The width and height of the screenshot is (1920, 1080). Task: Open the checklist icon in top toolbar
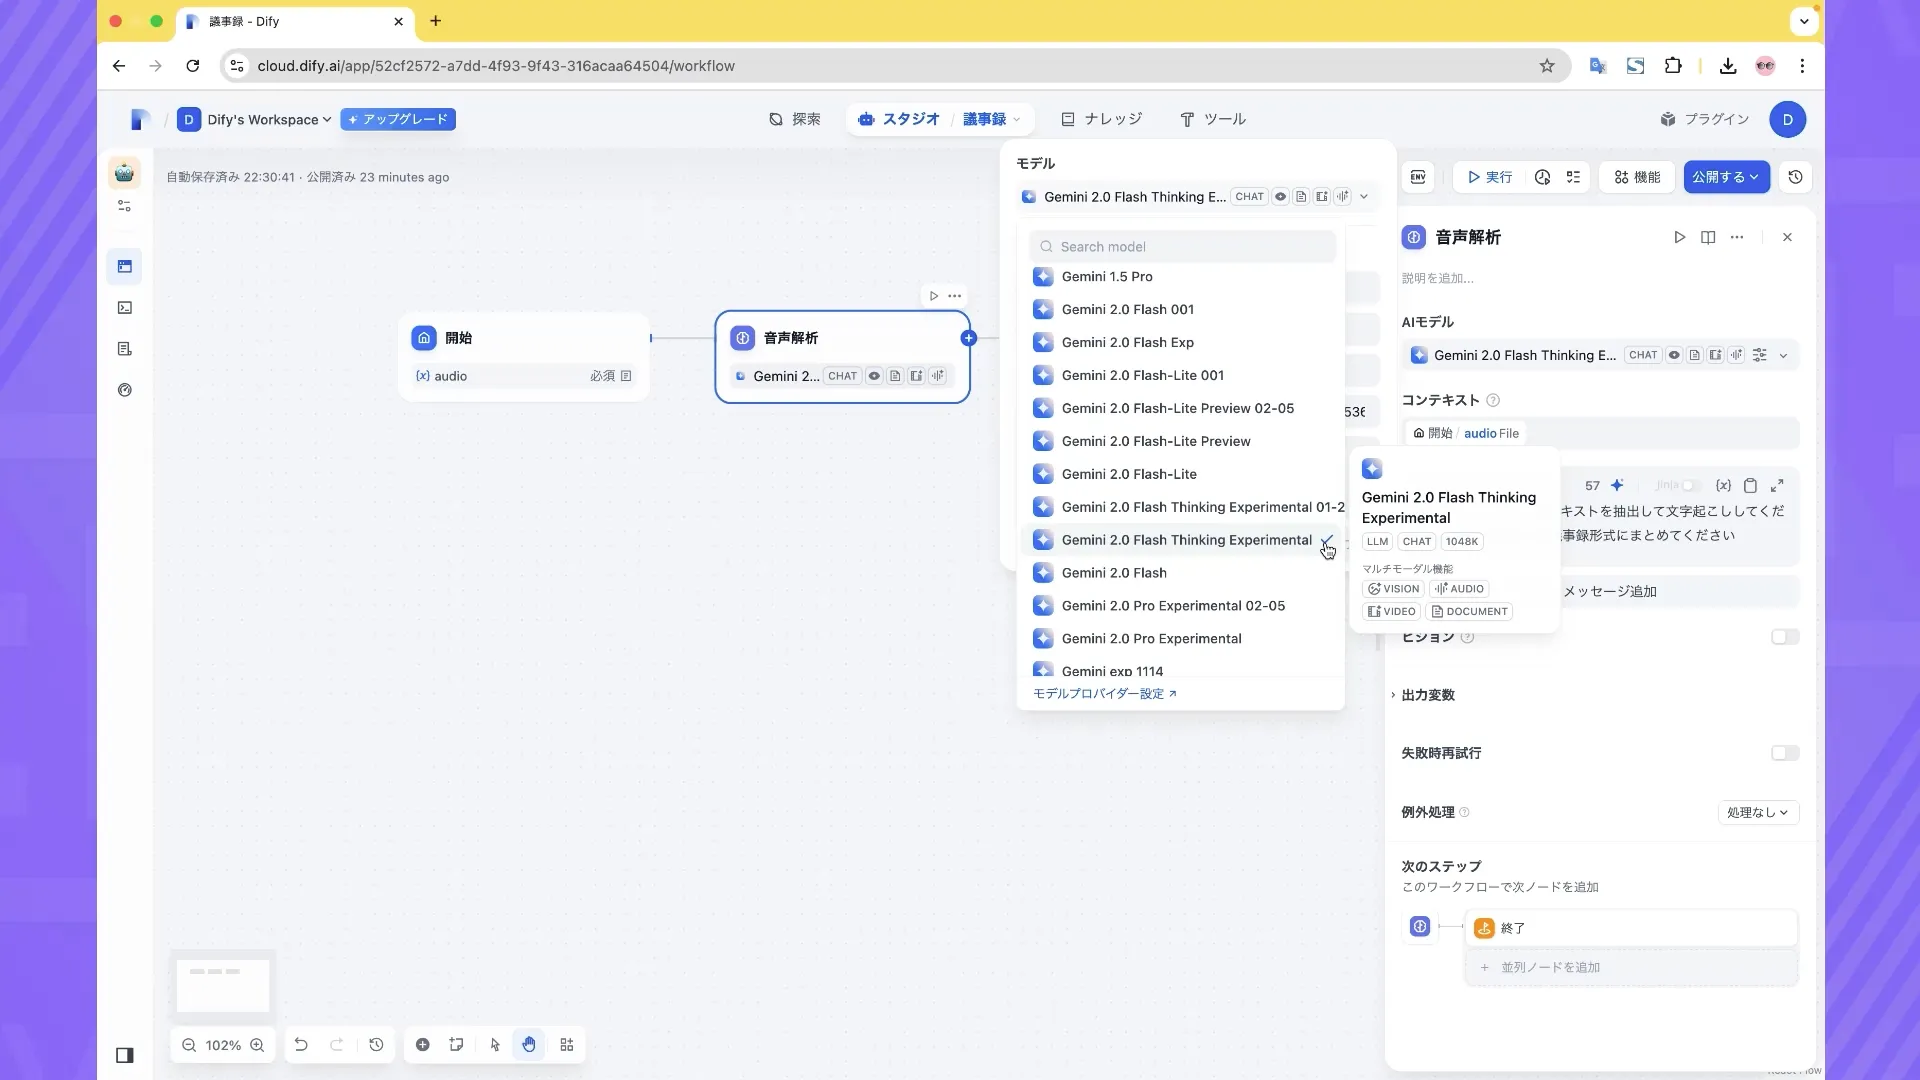[x=1573, y=177]
